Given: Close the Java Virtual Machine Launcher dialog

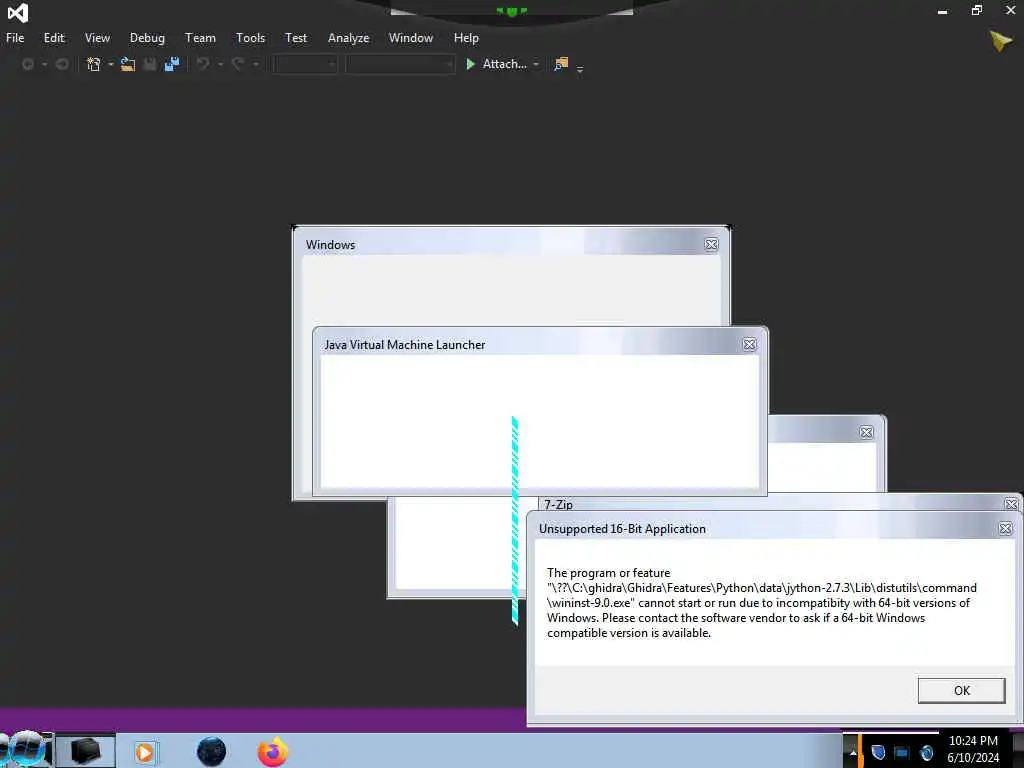Looking at the screenshot, I should point(750,344).
